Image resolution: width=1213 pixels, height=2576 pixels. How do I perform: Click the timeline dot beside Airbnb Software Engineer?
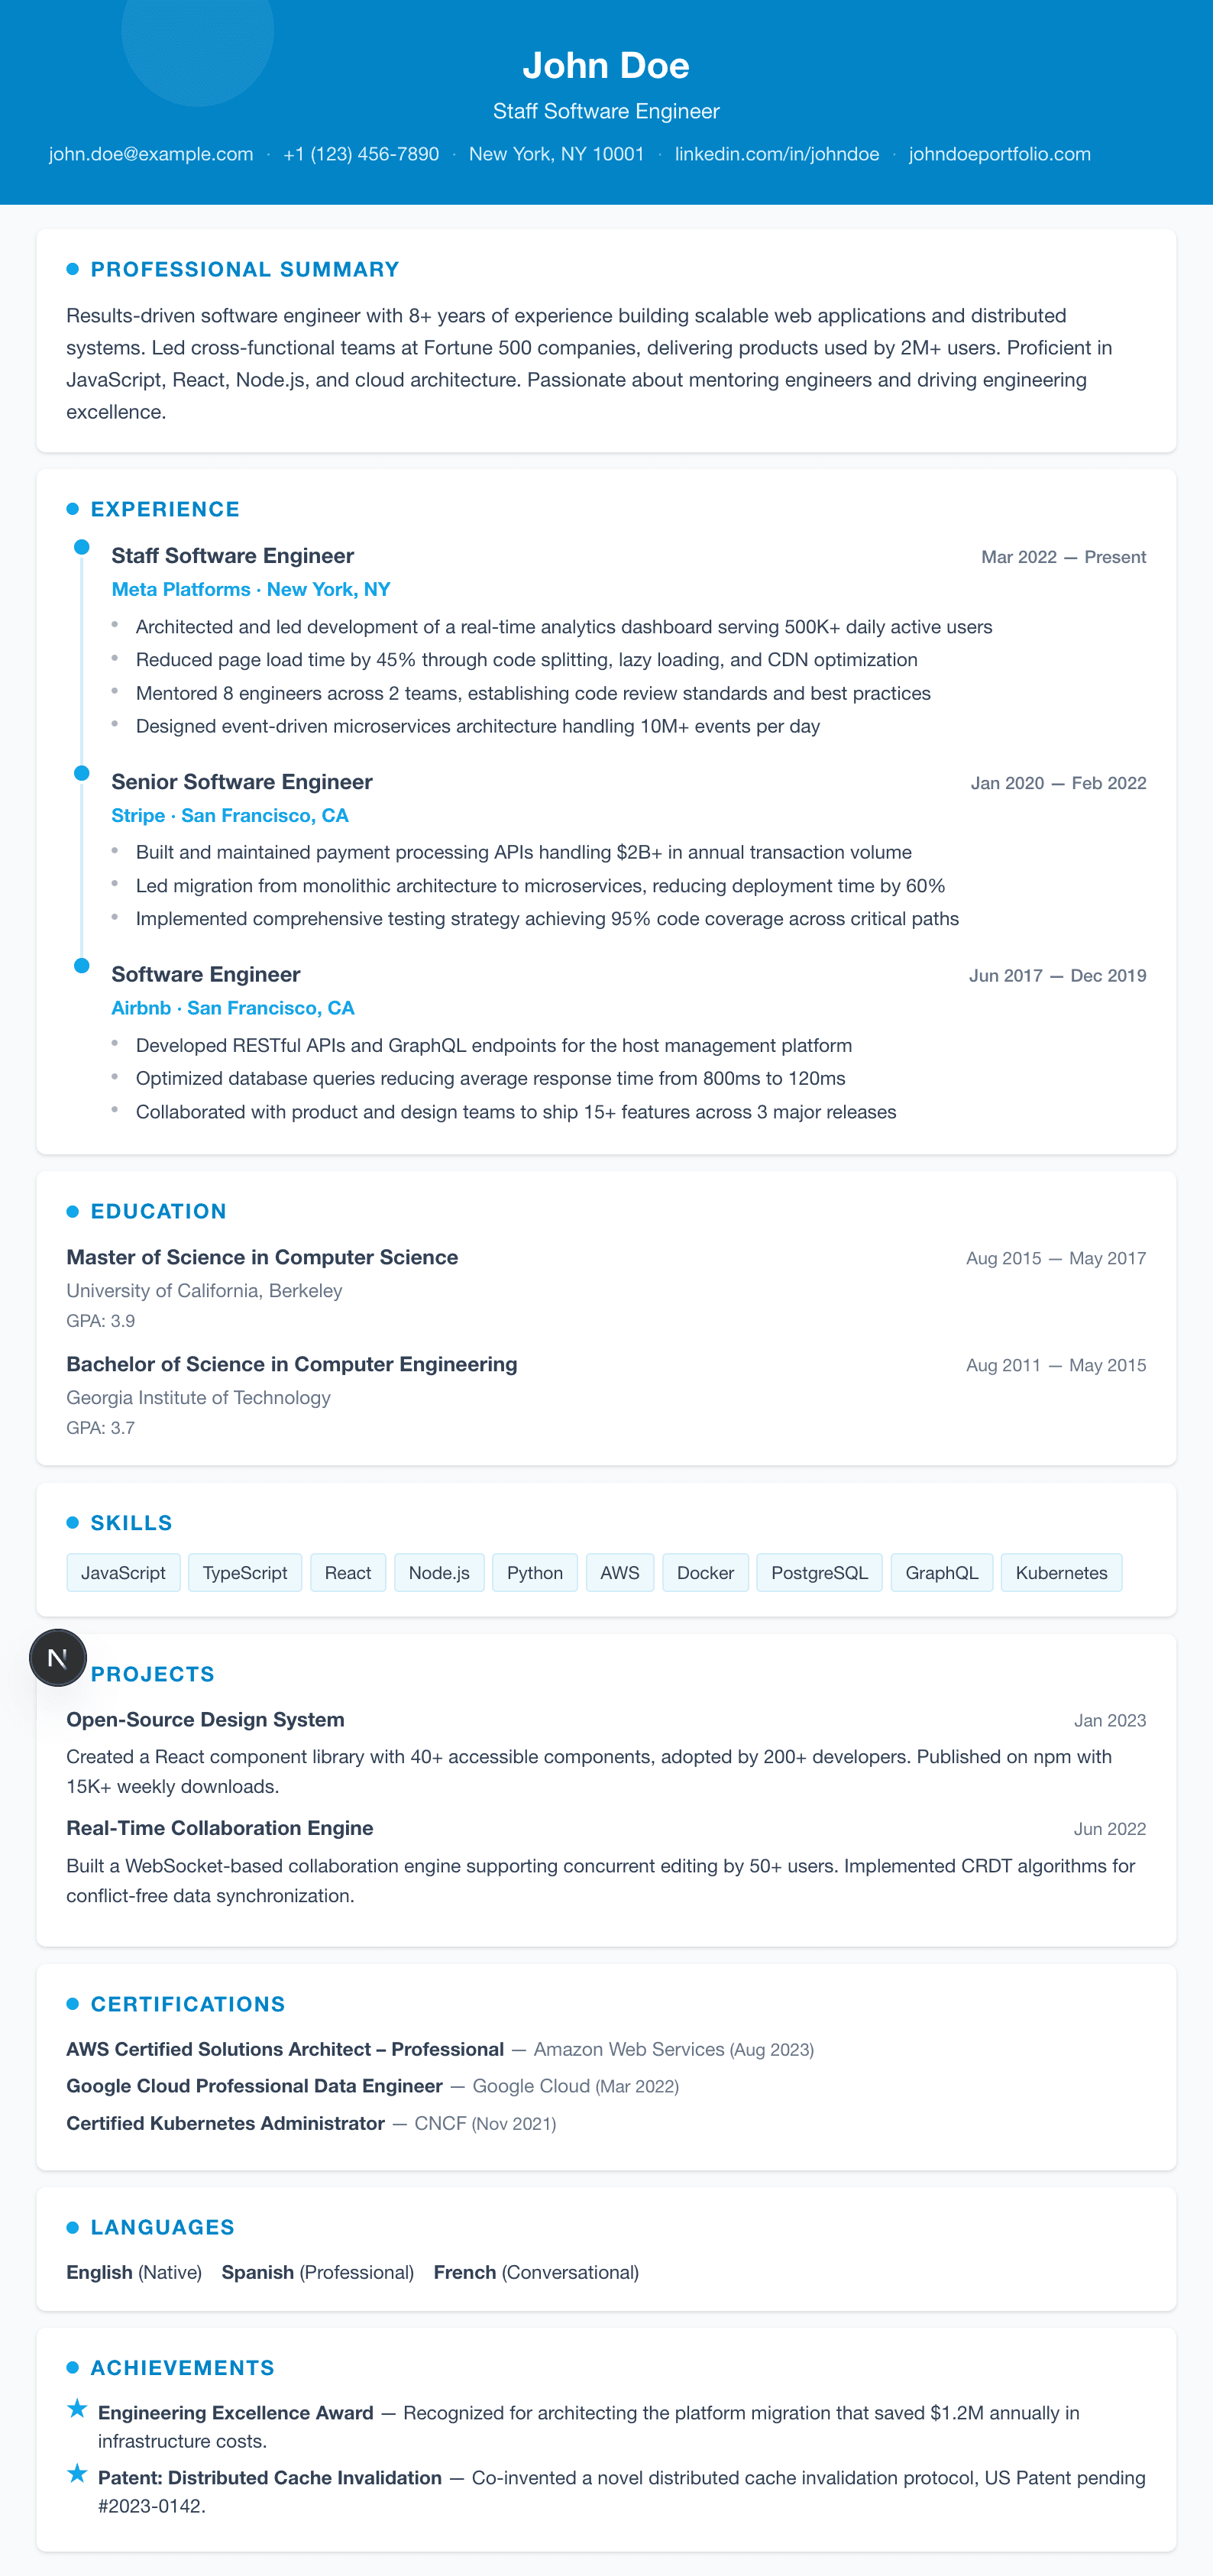point(82,965)
